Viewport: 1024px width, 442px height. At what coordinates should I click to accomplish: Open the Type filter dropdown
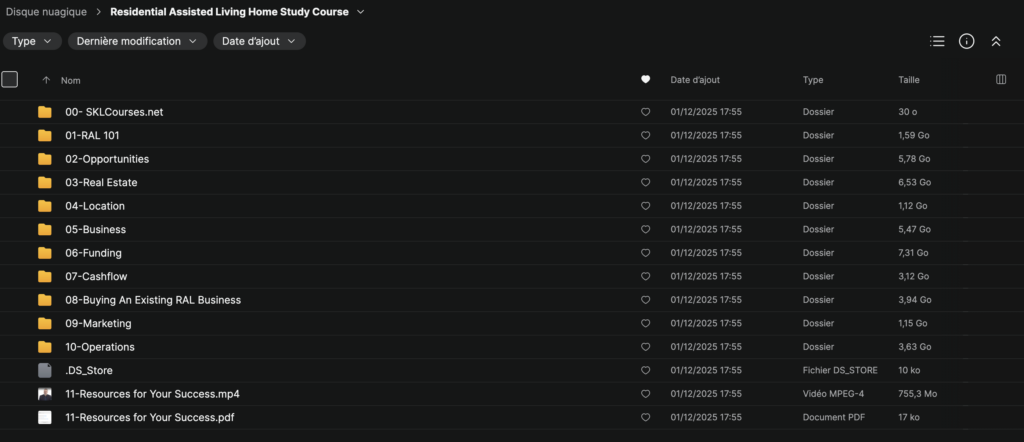pyautogui.click(x=32, y=41)
